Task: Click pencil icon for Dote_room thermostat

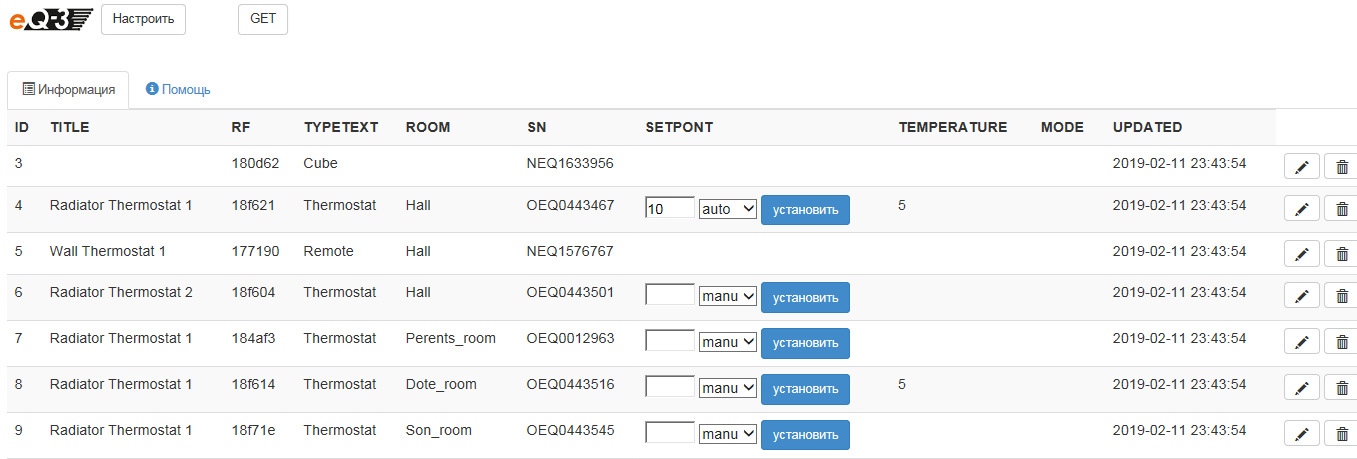Action: tap(1301, 388)
